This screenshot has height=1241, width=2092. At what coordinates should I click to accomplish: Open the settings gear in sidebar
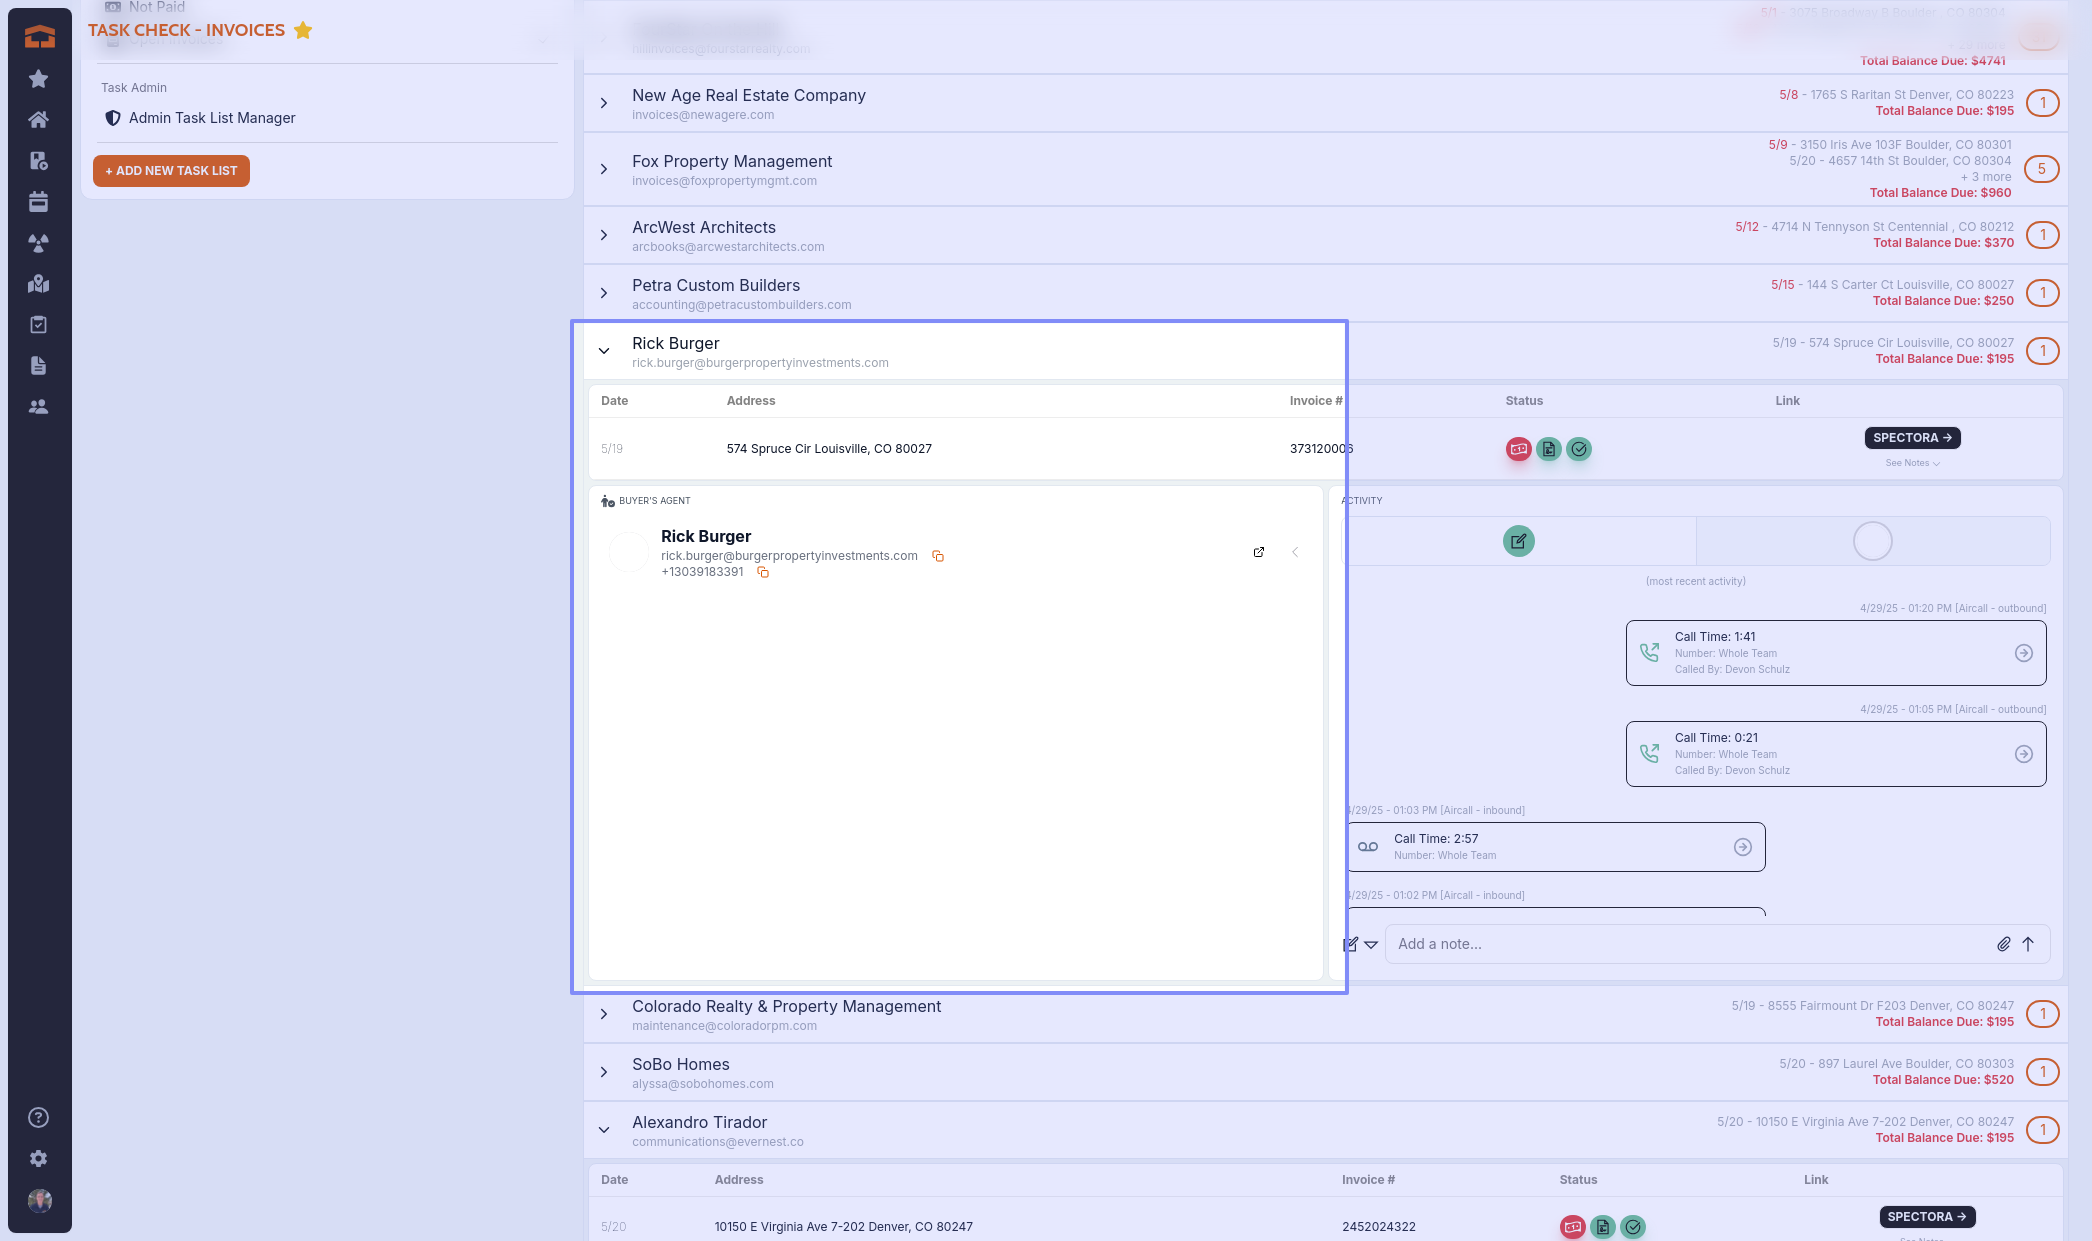pos(39,1159)
